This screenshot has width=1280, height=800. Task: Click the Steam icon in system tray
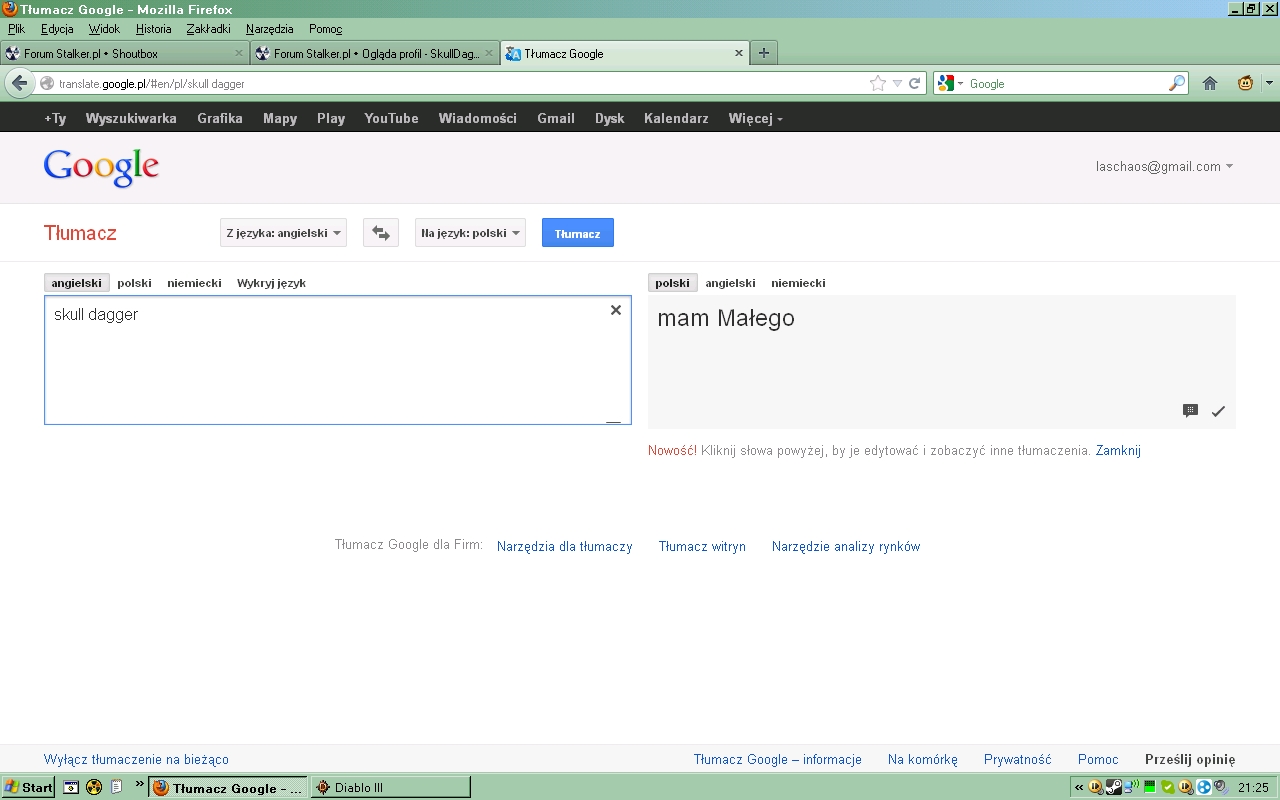1113,788
